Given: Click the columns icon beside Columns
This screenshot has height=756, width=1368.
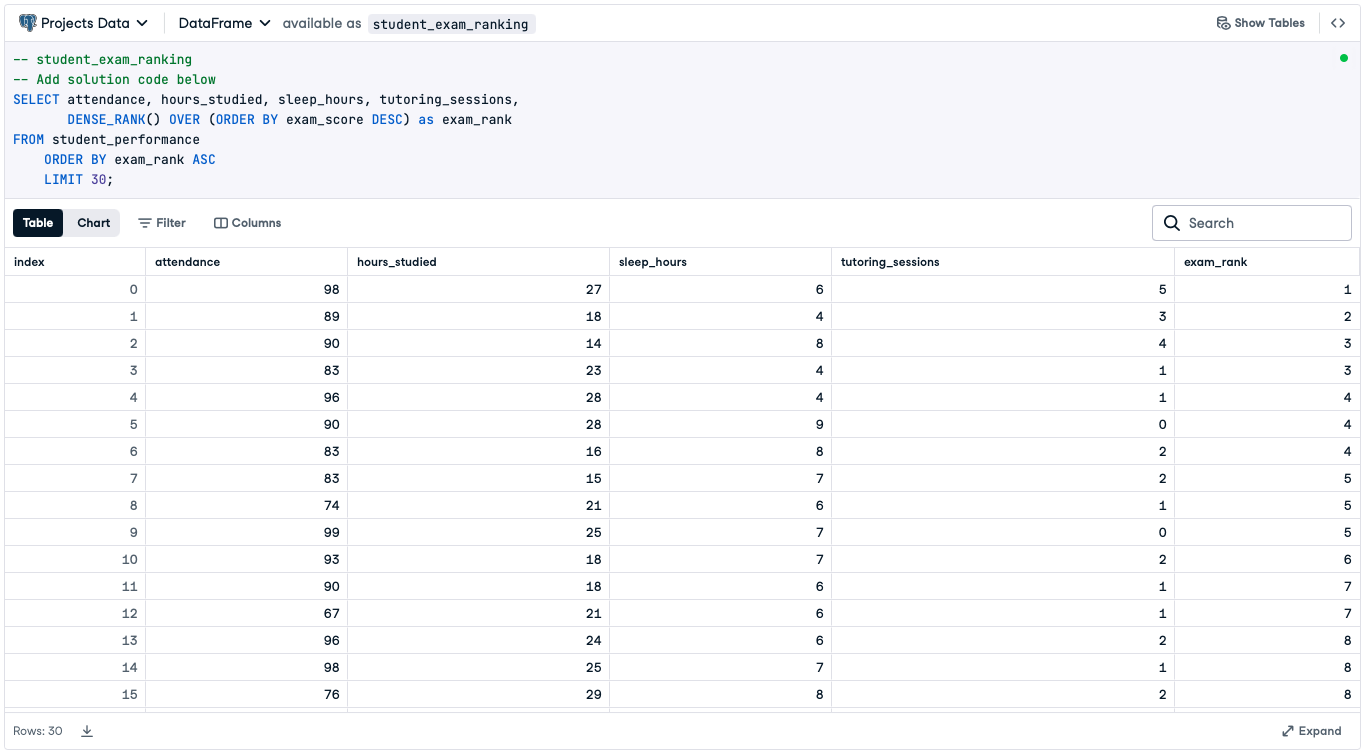Looking at the screenshot, I should [221, 223].
